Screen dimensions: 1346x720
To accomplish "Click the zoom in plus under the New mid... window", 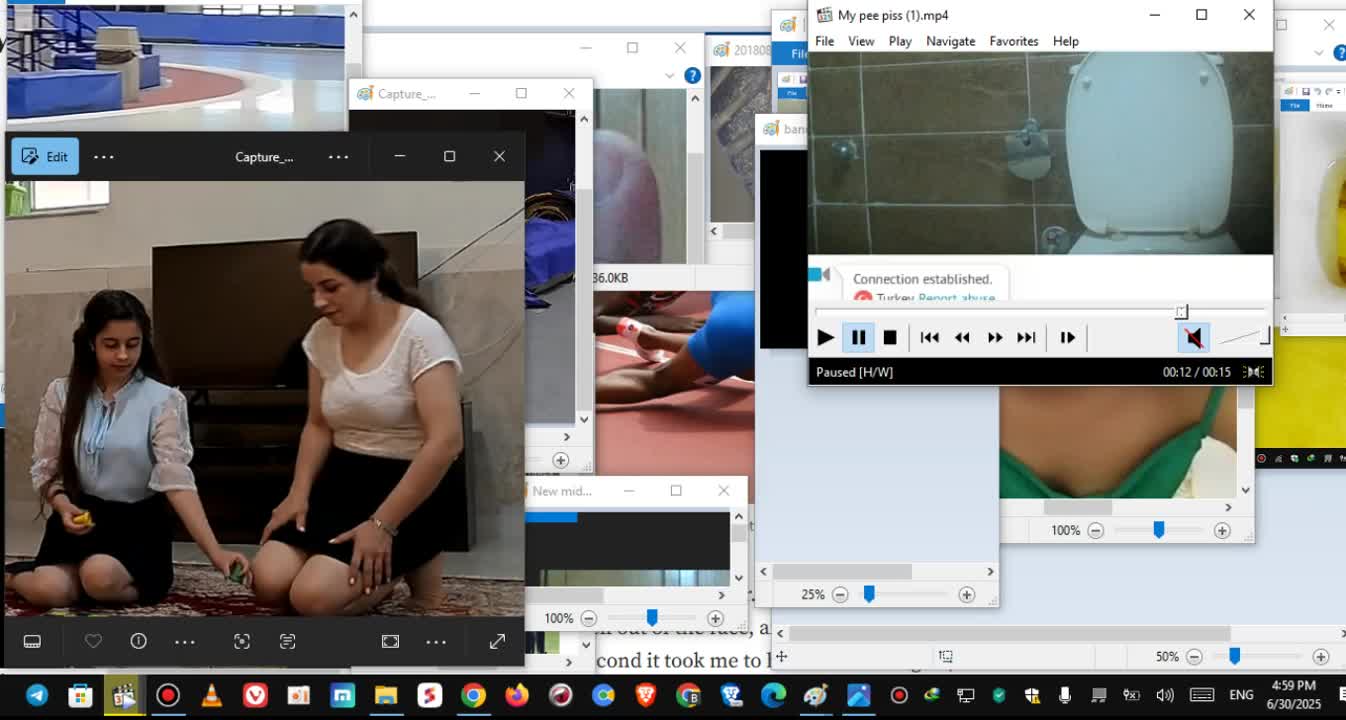I will point(715,619).
